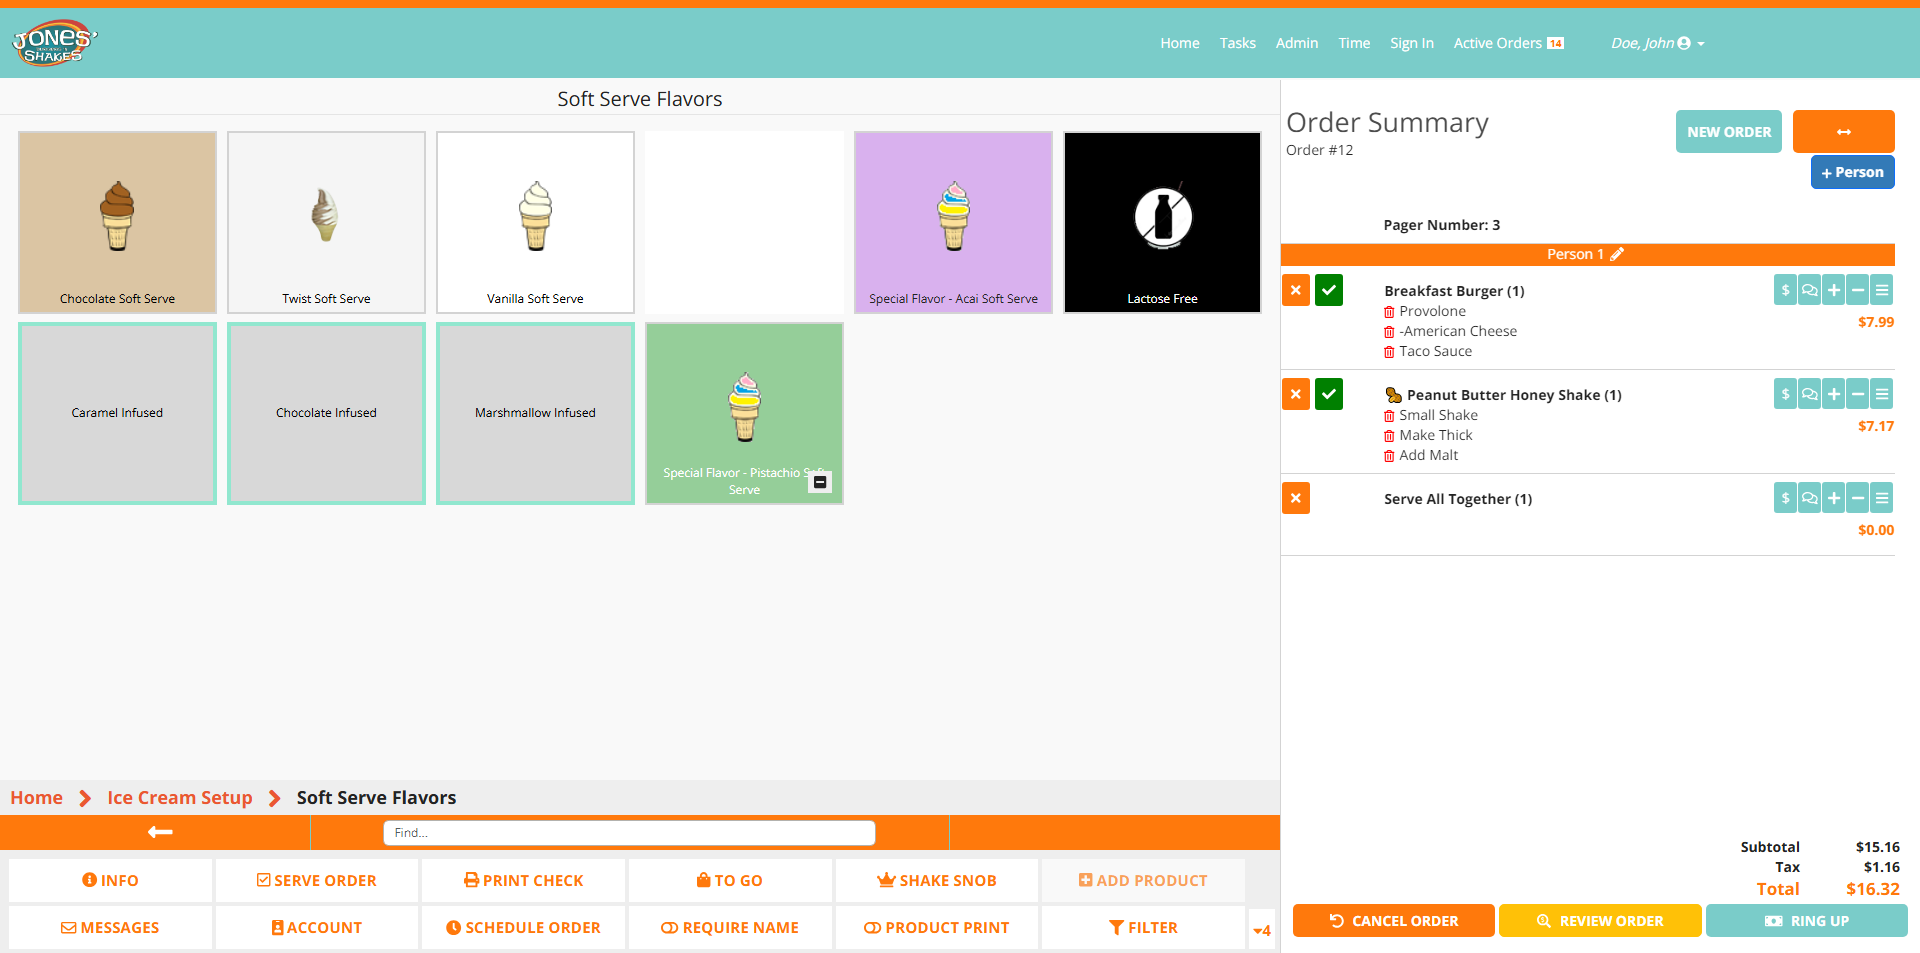Decrease quantity of Breakfast Burger with minus
The height and width of the screenshot is (953, 1920).
[1857, 290]
